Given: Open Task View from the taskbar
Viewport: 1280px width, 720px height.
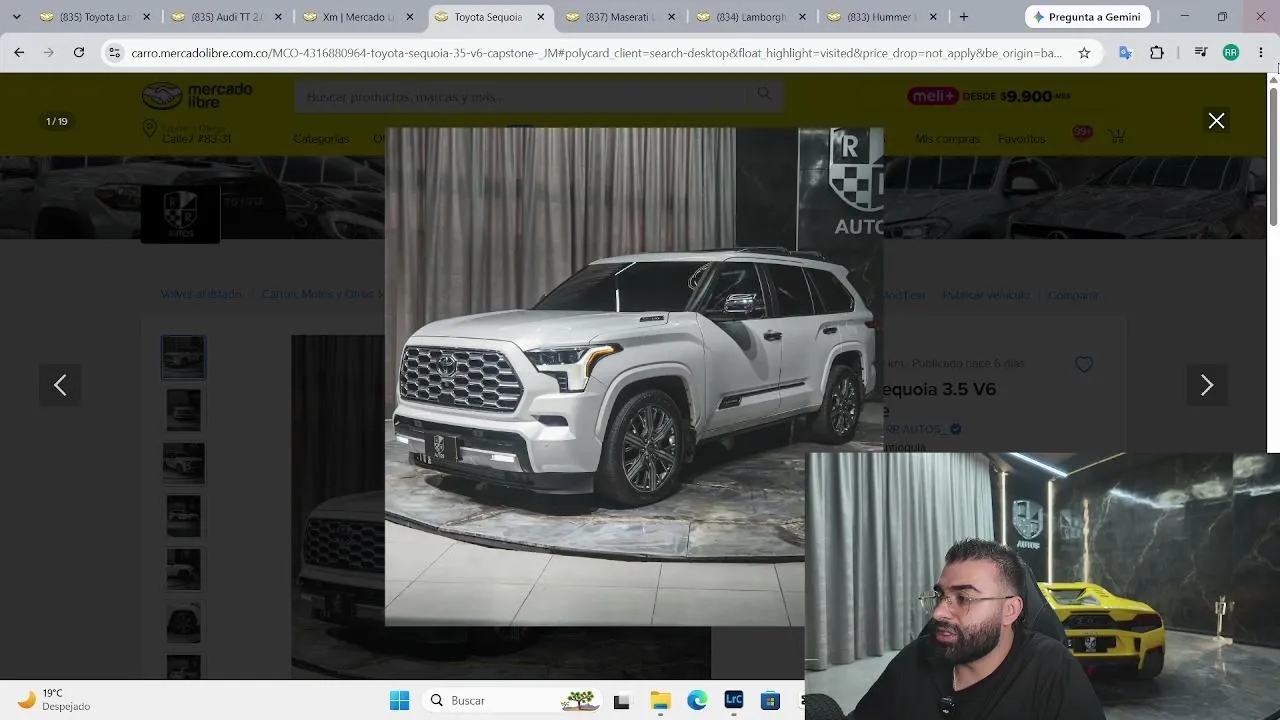Looking at the screenshot, I should 621,701.
